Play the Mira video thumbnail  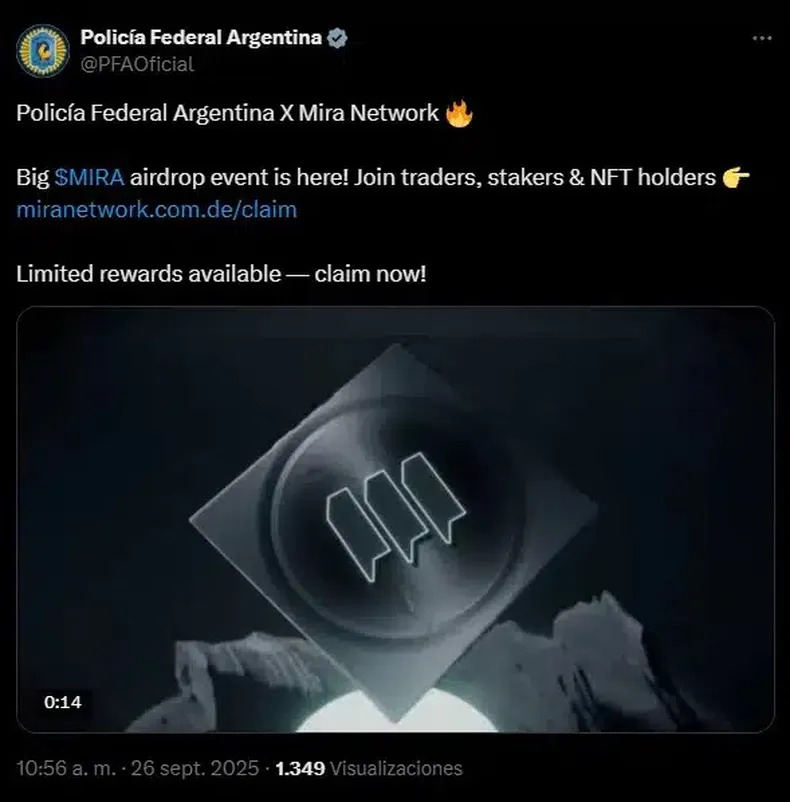[x=395, y=519]
